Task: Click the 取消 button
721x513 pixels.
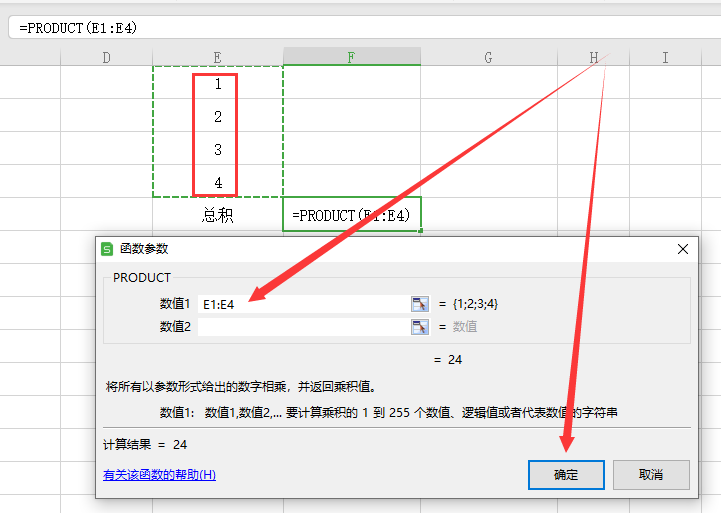Action: pos(651,475)
